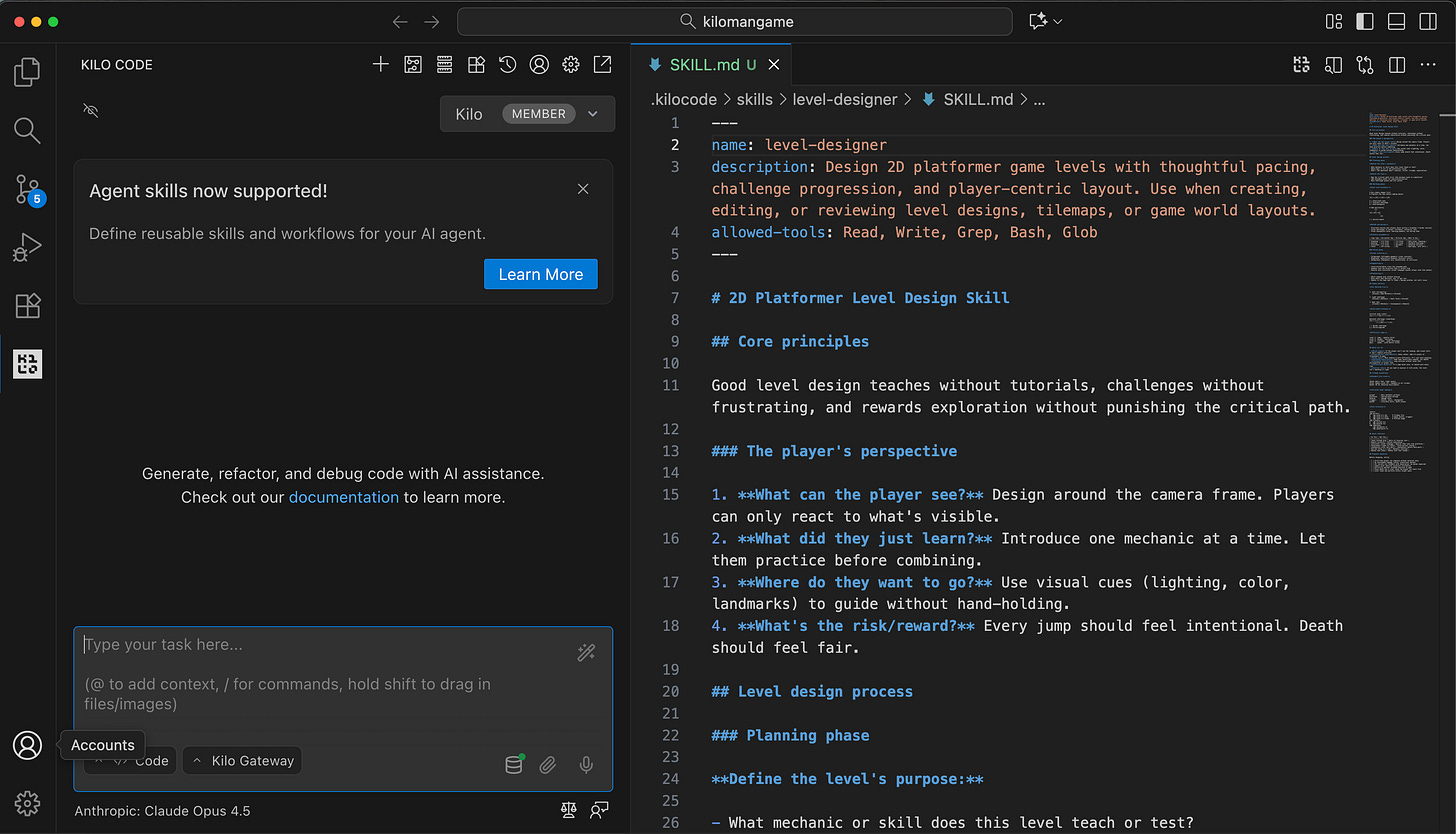Click level-designer in the breadcrumb path
Screen dimensions: 1456x834
click(845, 99)
